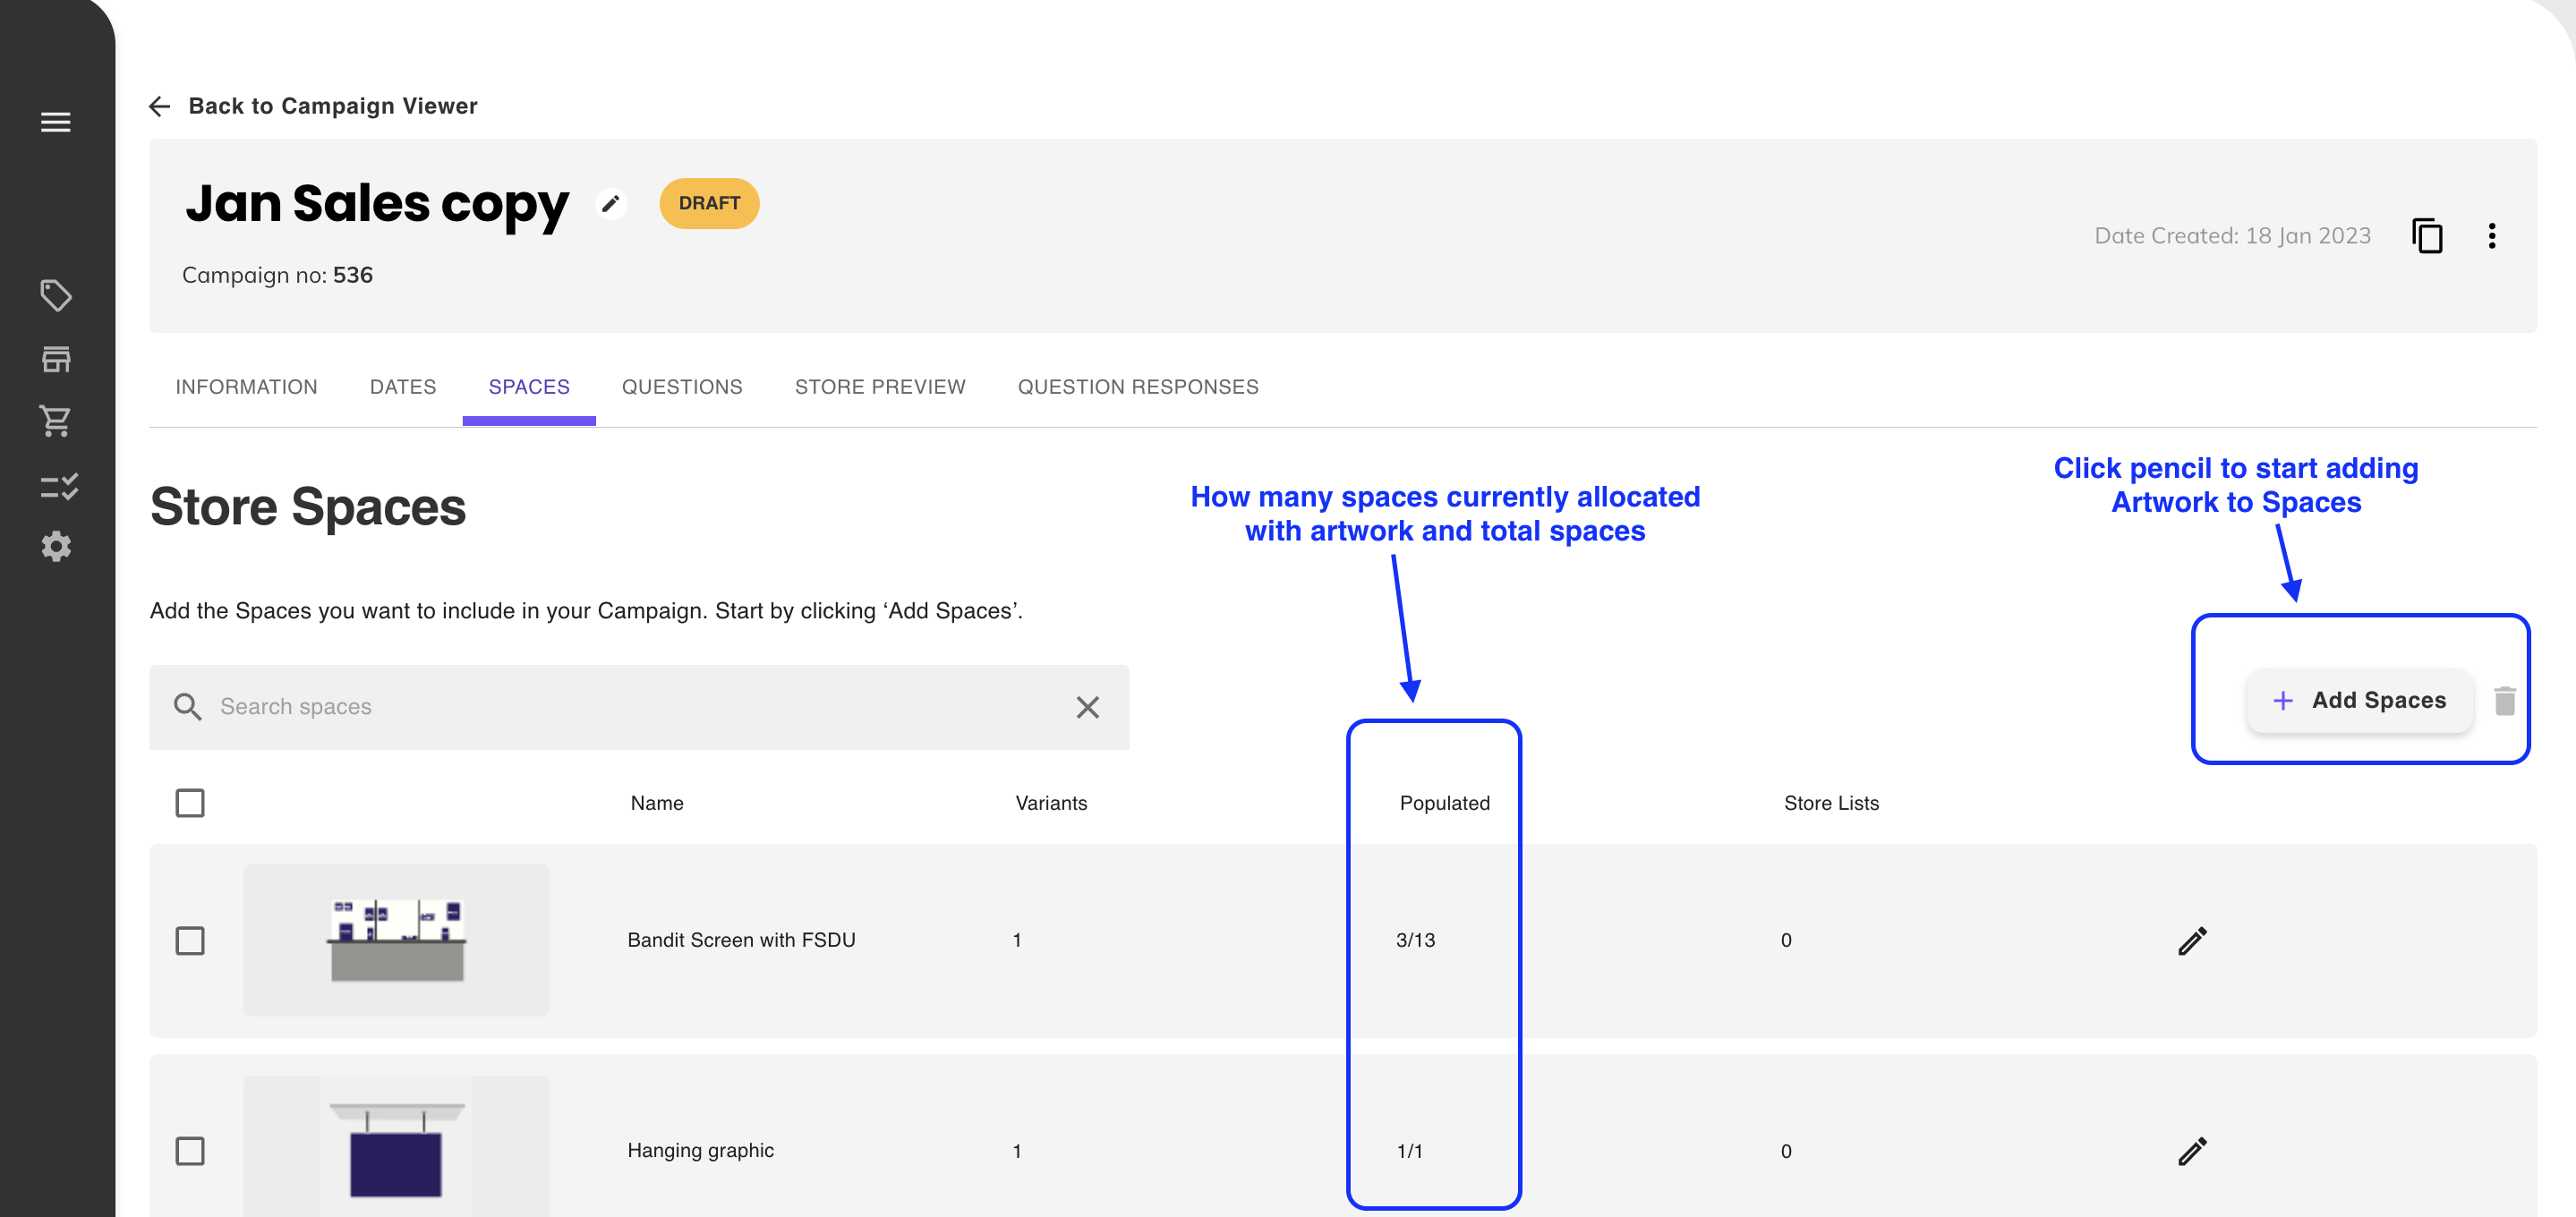Edit Bandit Screen with FSDU via pencil
2576x1217 pixels.
(x=2192, y=941)
